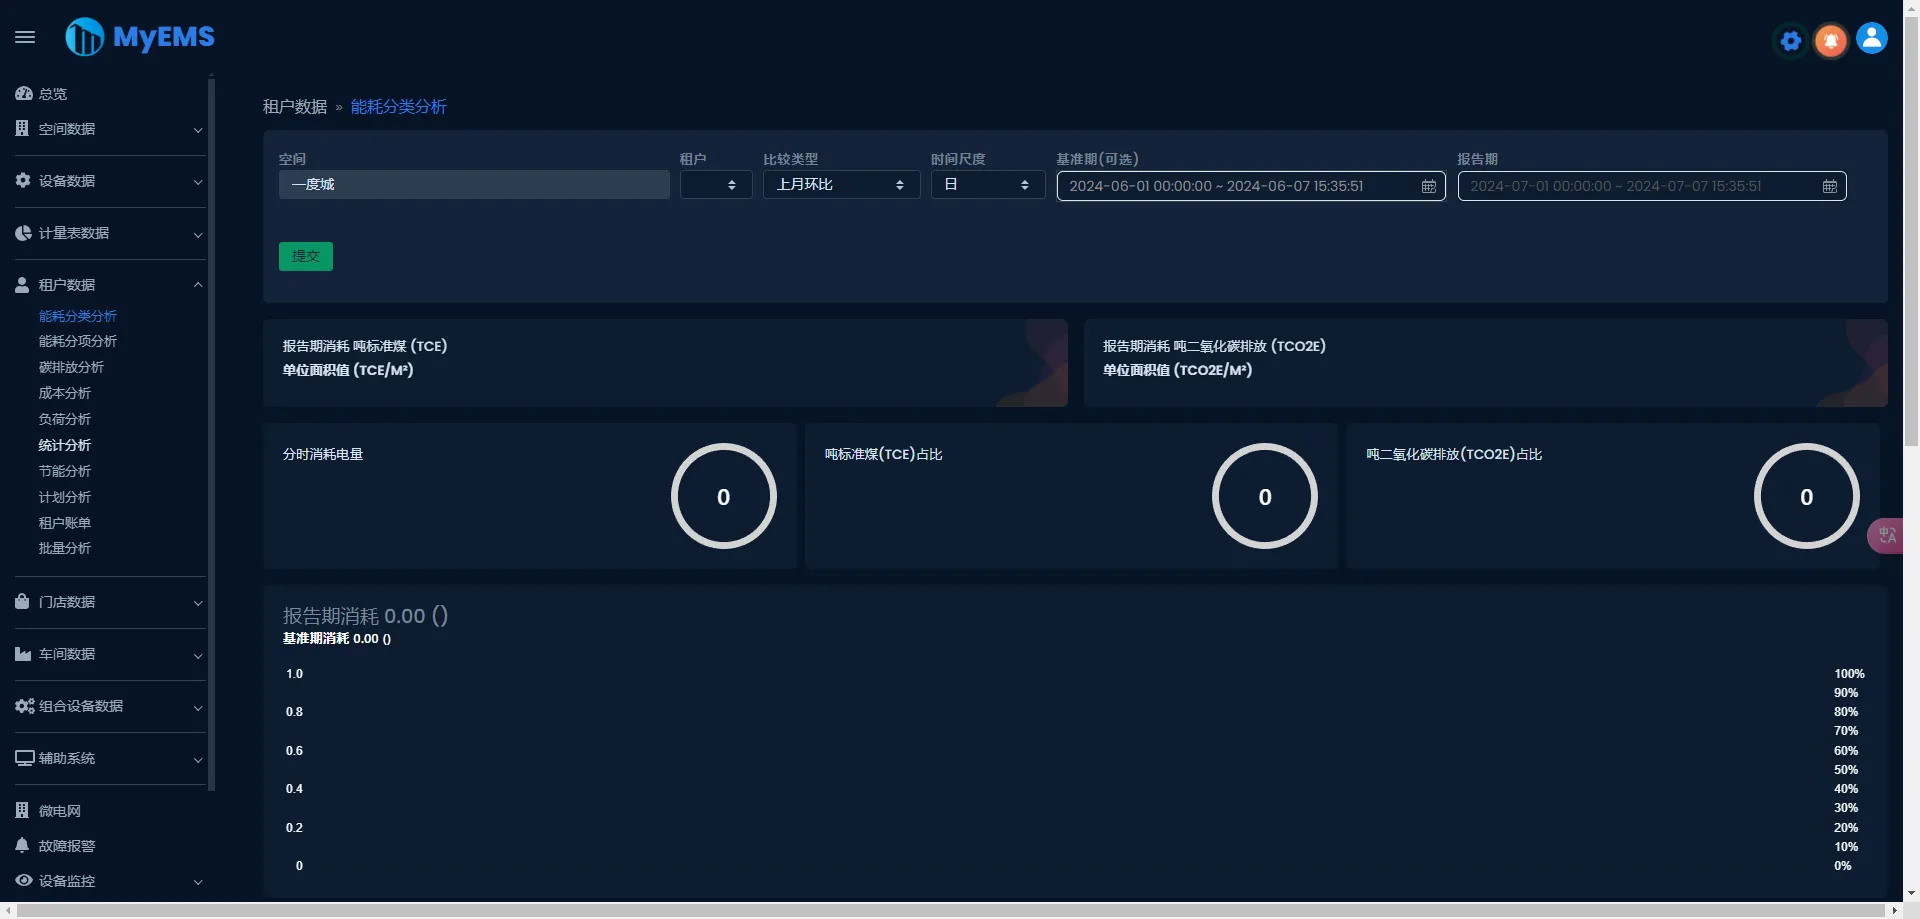Click the 空间 field showing 一度城
The width and height of the screenshot is (1920, 919).
[474, 185]
